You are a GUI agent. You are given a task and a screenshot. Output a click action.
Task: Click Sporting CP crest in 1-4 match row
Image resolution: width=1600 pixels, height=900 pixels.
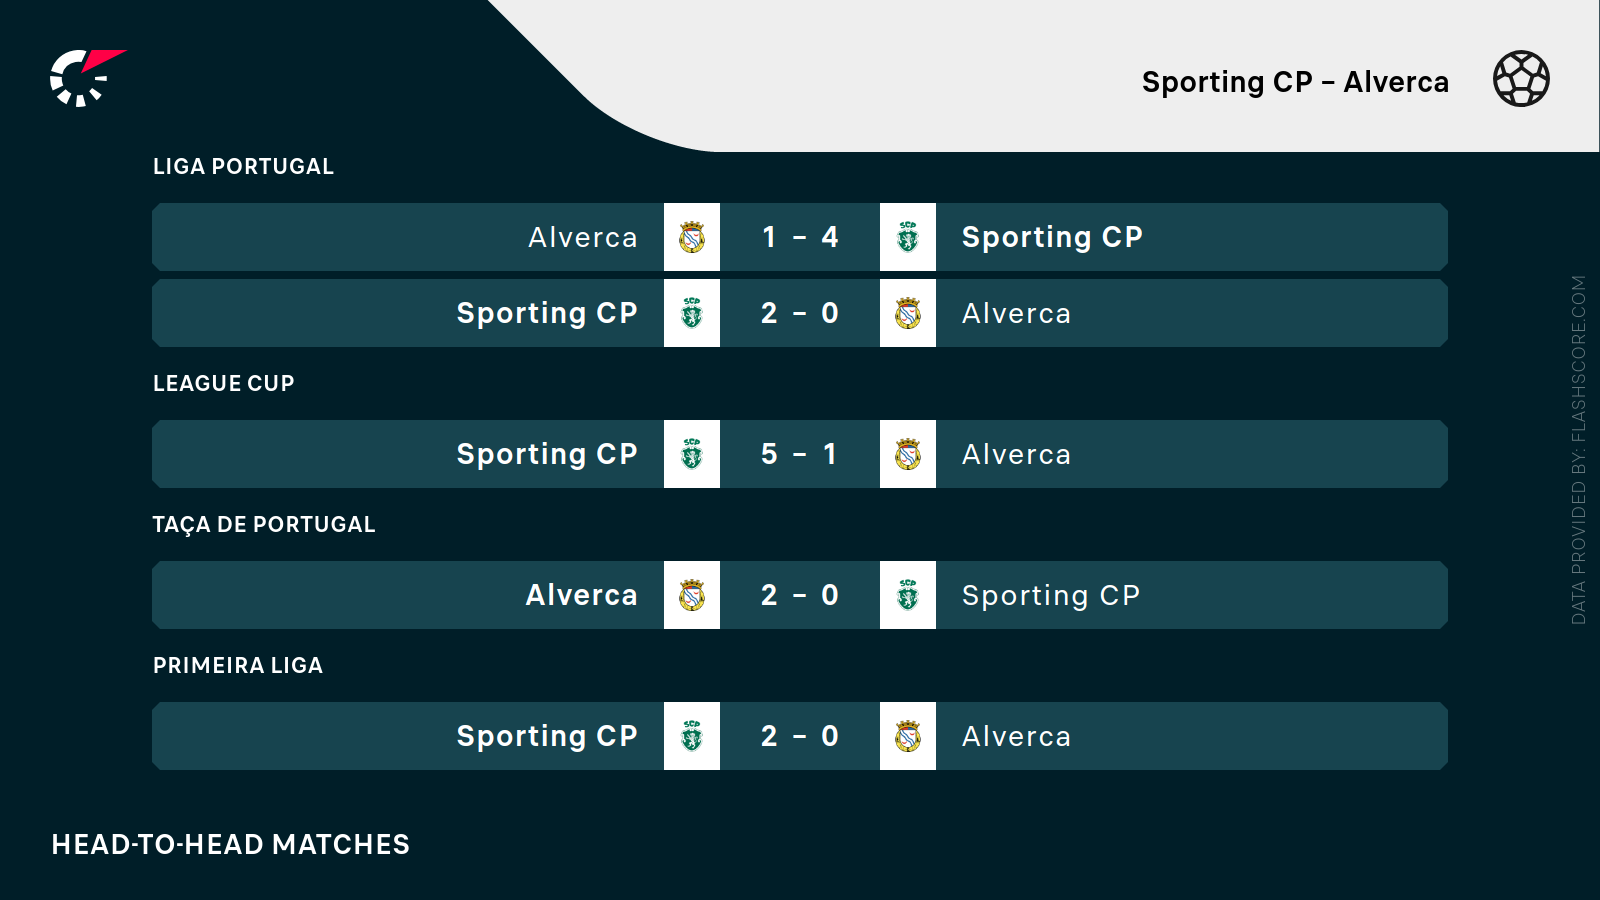(x=908, y=237)
